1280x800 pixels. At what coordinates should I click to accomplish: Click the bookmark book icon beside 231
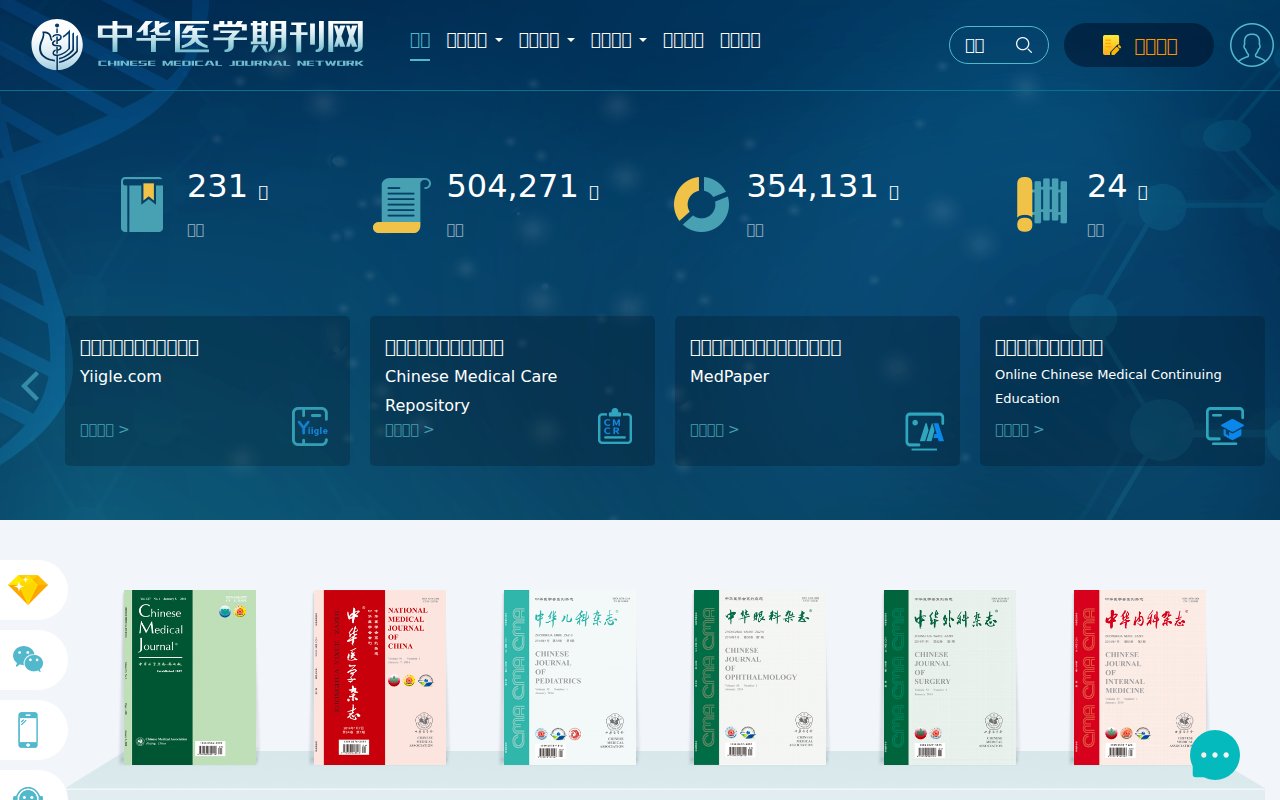(x=142, y=204)
